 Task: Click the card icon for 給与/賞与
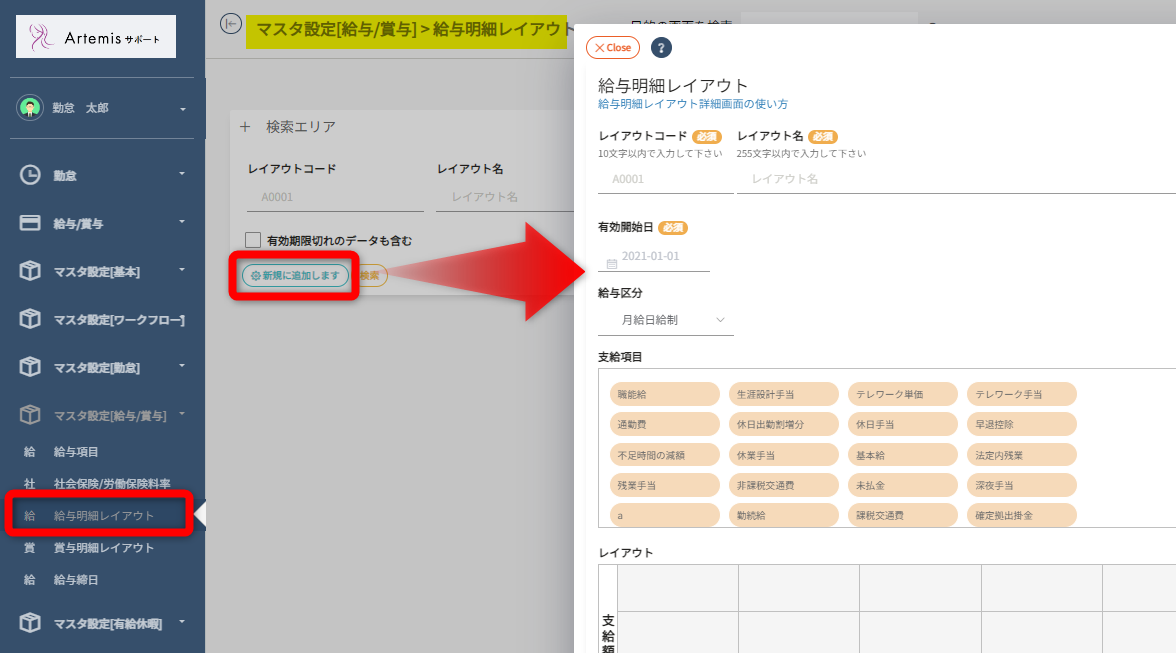pos(30,223)
